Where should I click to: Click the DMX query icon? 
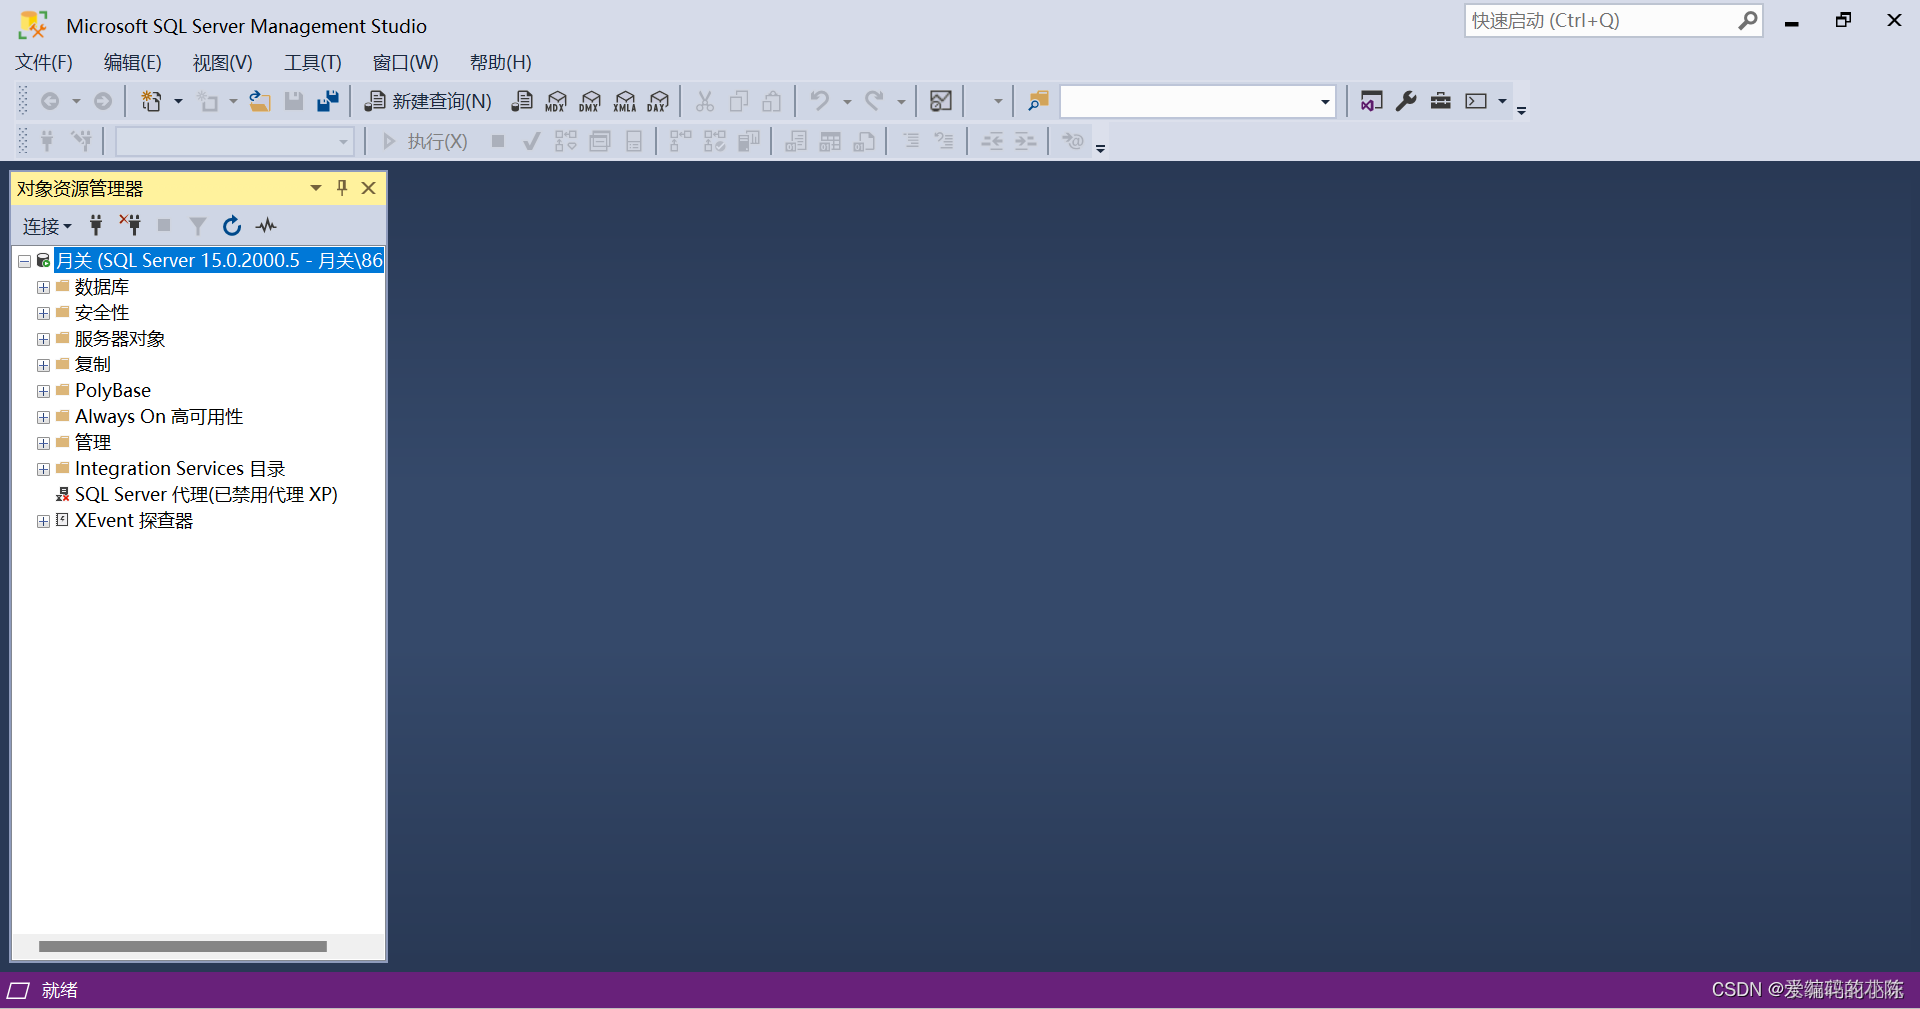[x=590, y=101]
